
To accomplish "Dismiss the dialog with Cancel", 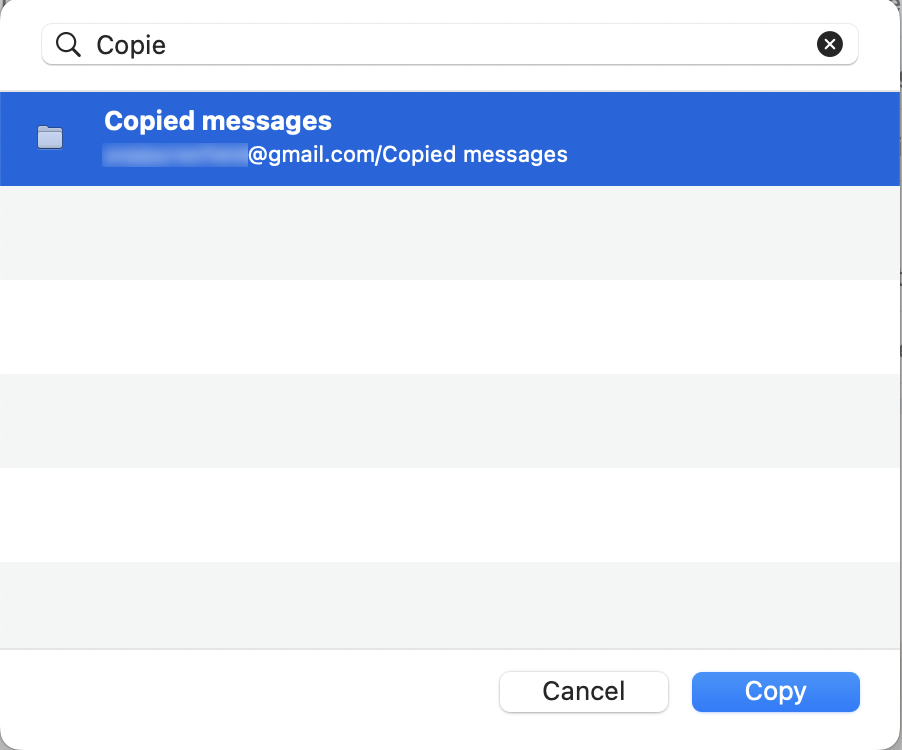I will [583, 691].
